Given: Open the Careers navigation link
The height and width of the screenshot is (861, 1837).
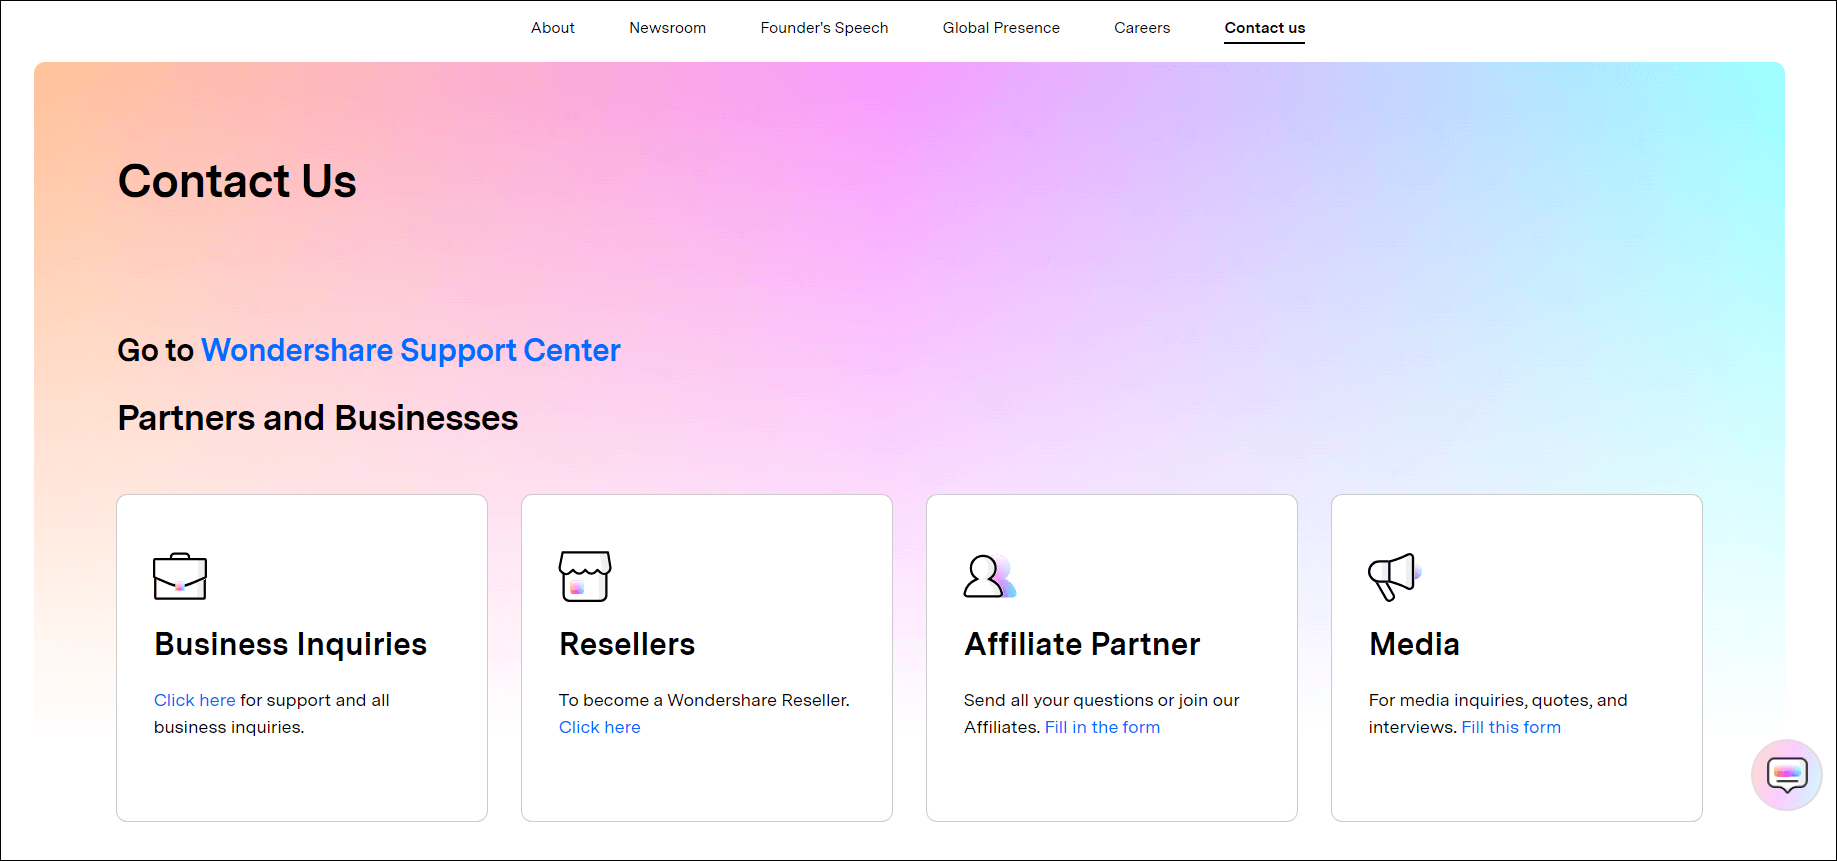Looking at the screenshot, I should tap(1142, 28).
